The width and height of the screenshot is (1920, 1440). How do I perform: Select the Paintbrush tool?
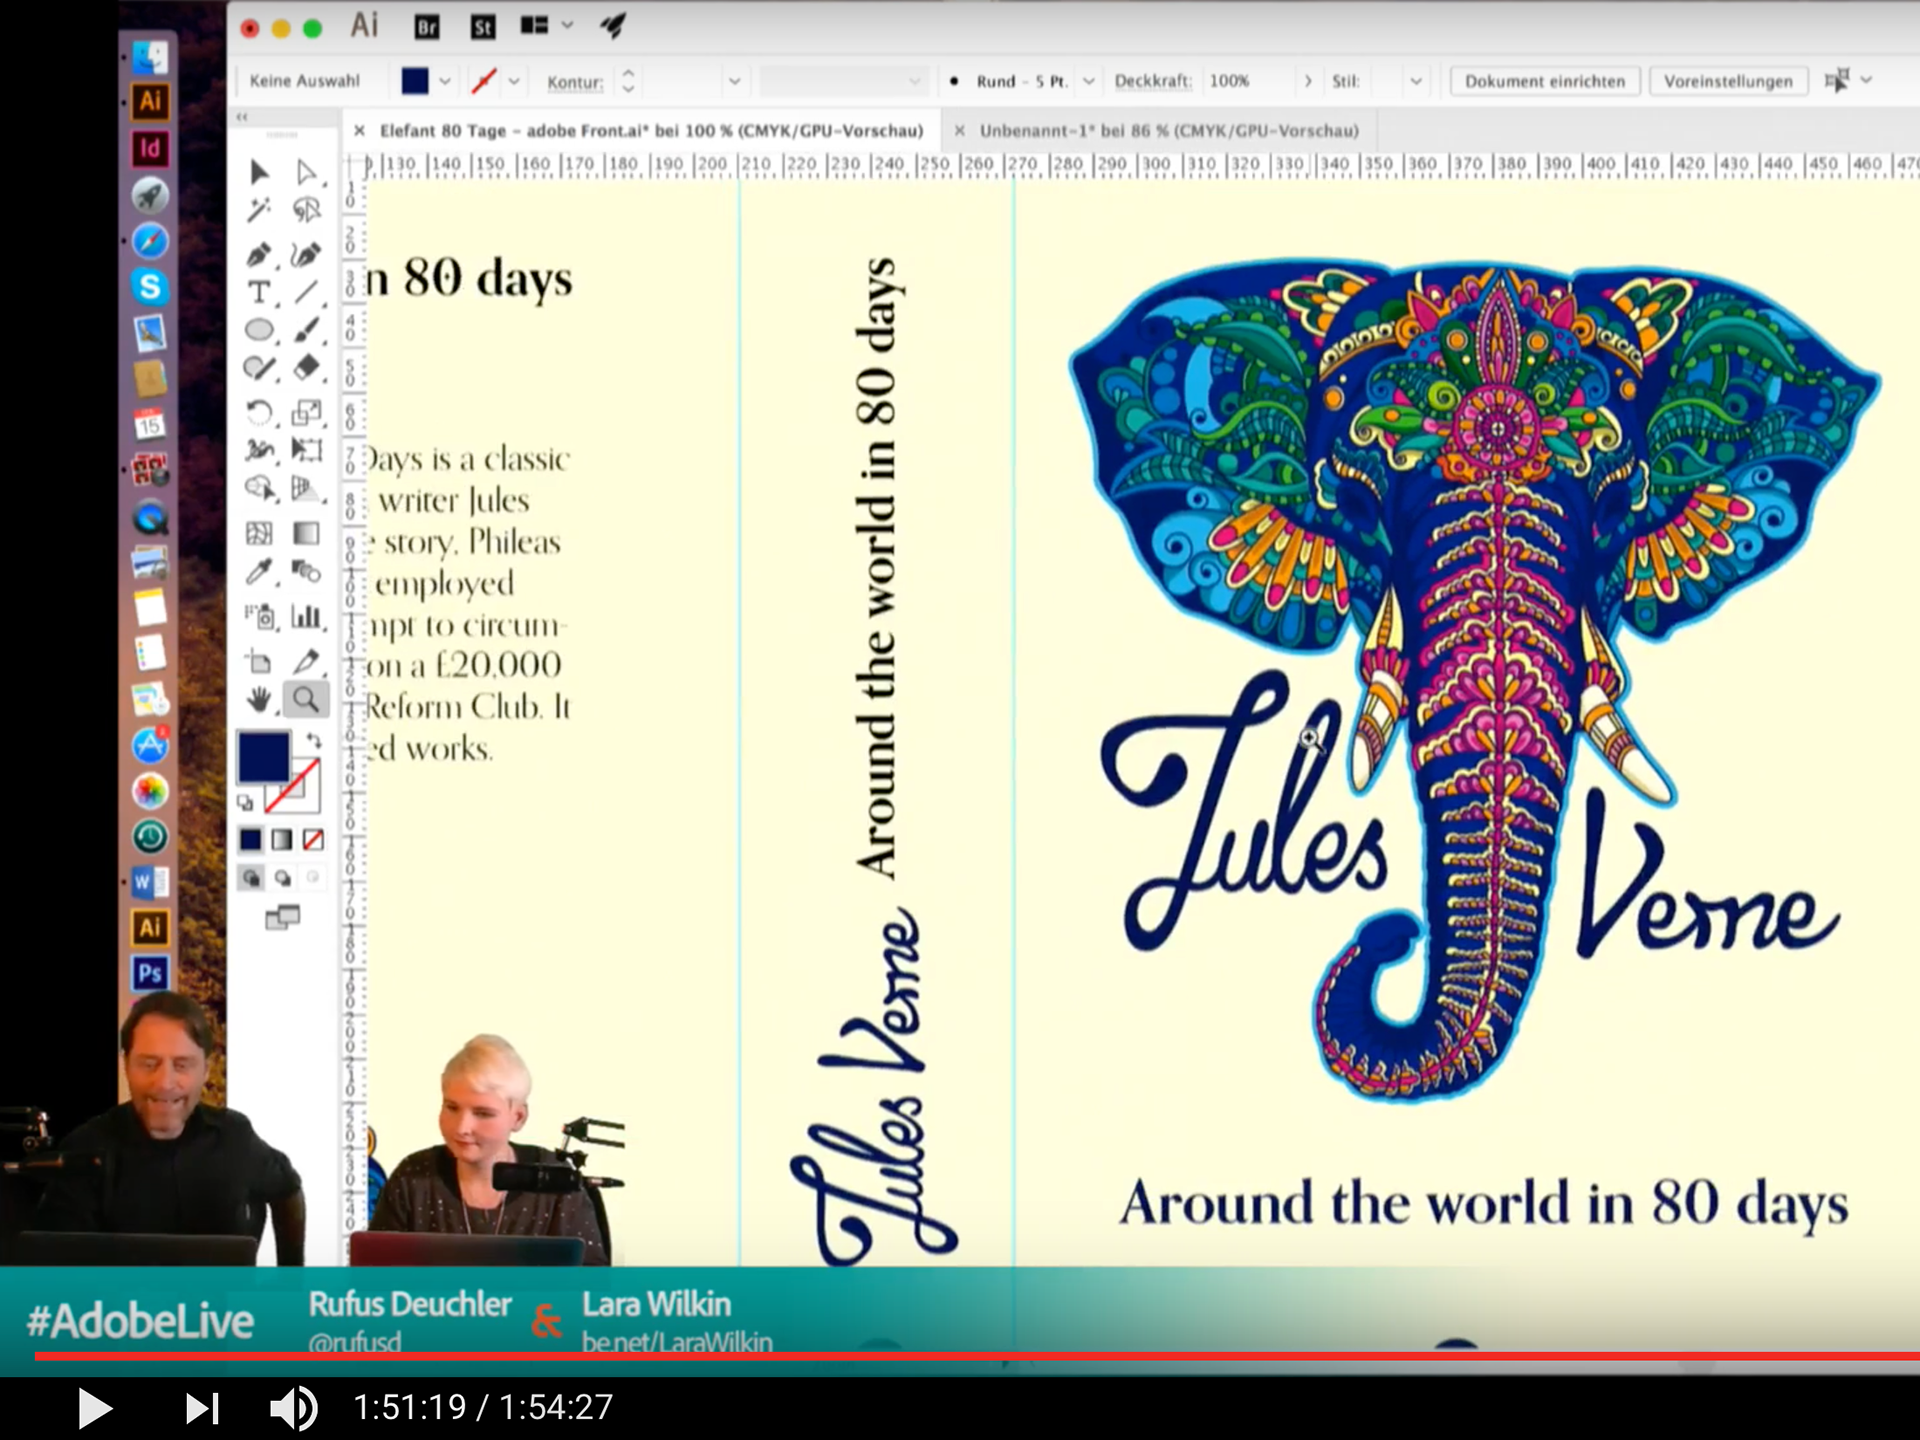pos(307,330)
